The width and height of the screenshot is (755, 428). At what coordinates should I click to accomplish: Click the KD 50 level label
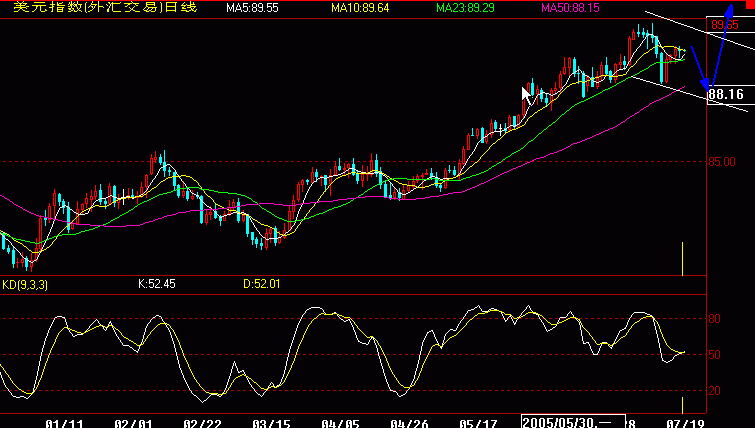[715, 355]
